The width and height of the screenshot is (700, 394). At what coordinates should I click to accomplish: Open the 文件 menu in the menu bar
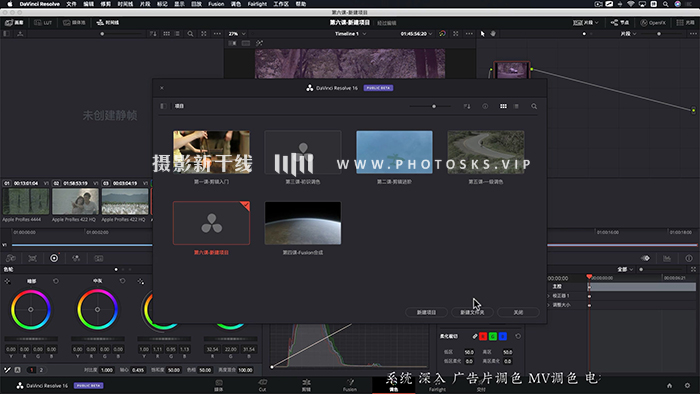pos(71,4)
